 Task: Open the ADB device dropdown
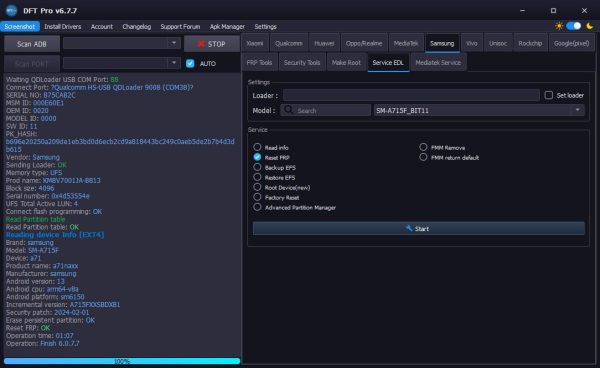click(122, 43)
